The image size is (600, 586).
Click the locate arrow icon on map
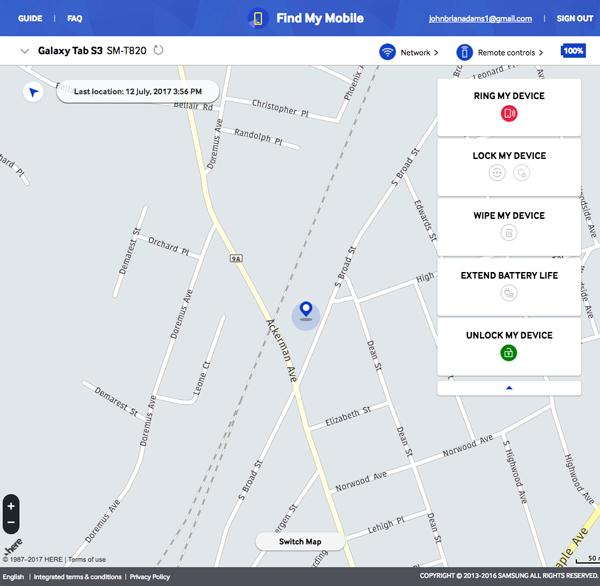[33, 92]
